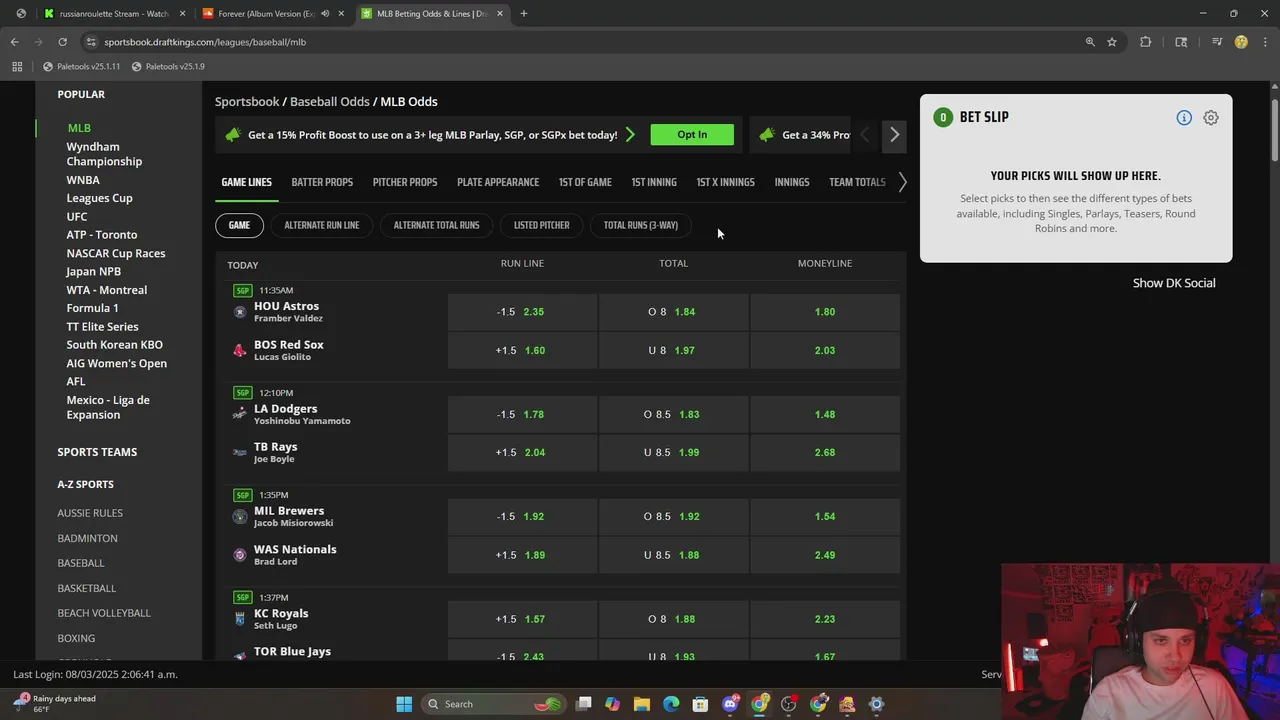The height and width of the screenshot is (720, 1280).
Task: Bet HOU Astros moneyline 1.80
Action: [x=825, y=312]
